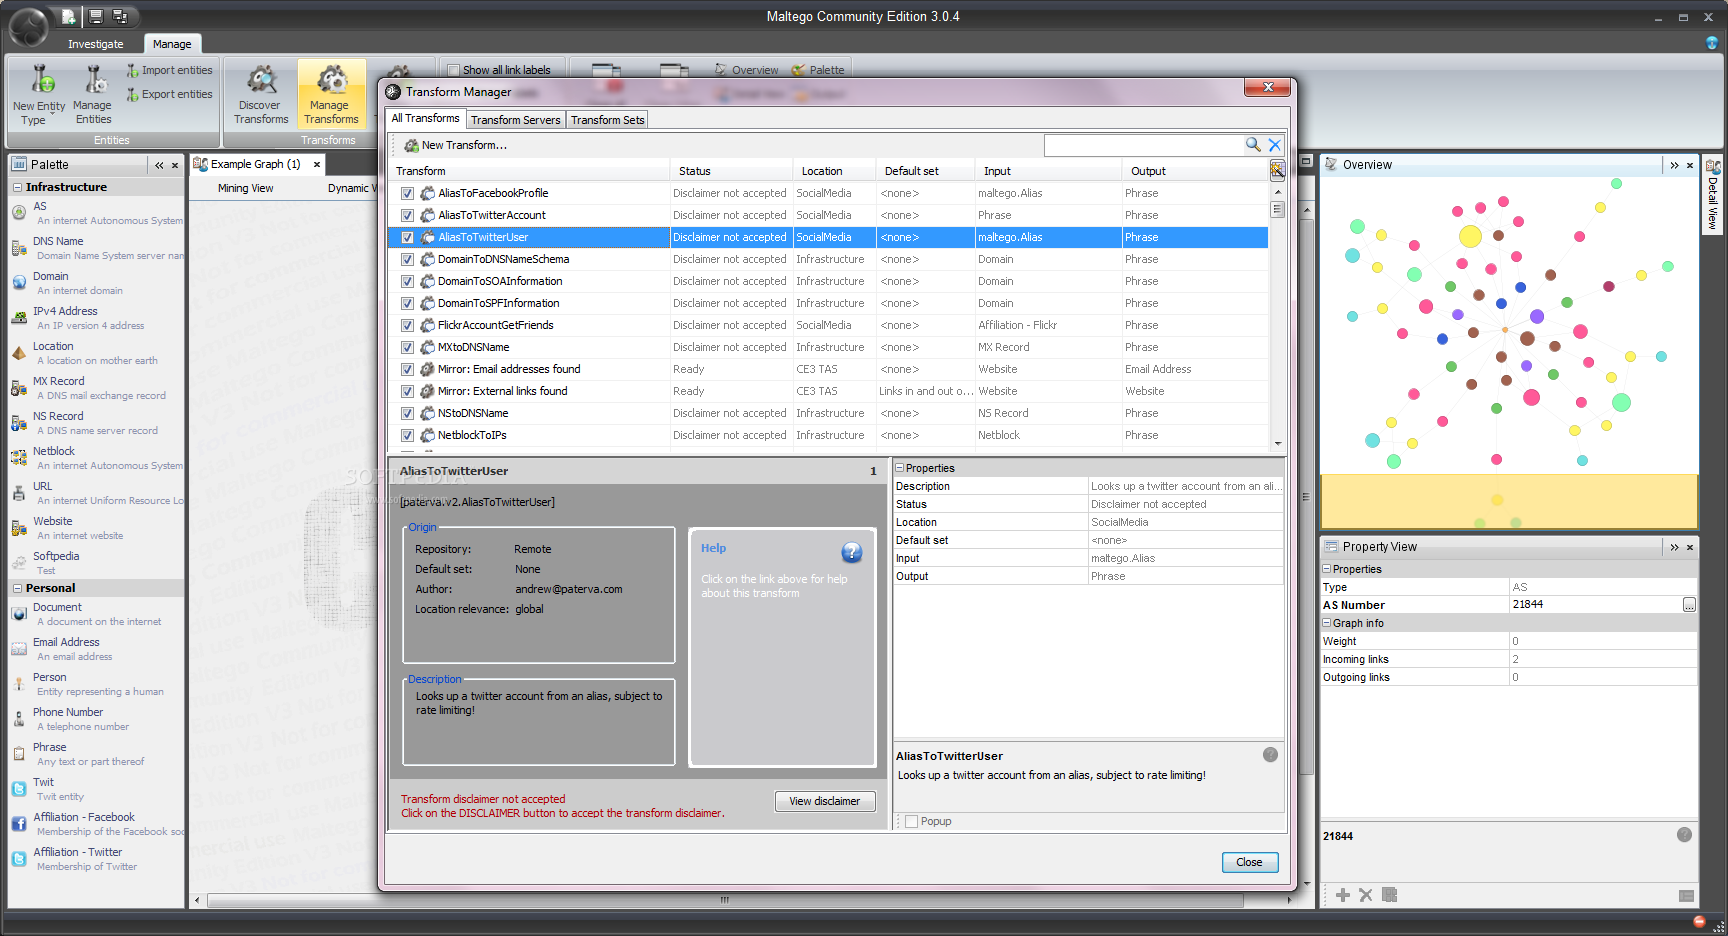The image size is (1728, 936).
Task: Click the Twit entity icon in Palette
Action: coord(19,789)
